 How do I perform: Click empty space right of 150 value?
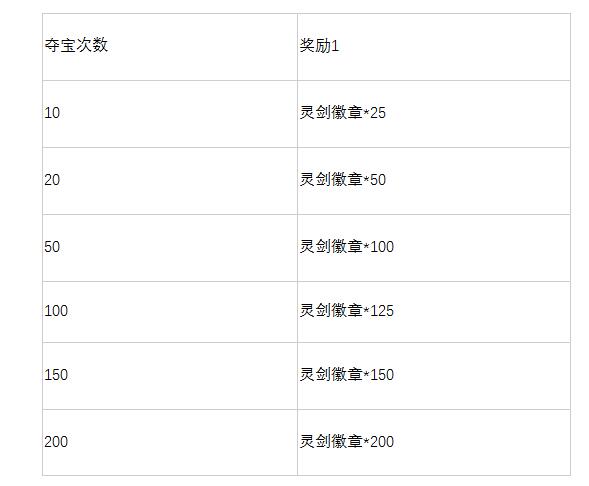183,376
